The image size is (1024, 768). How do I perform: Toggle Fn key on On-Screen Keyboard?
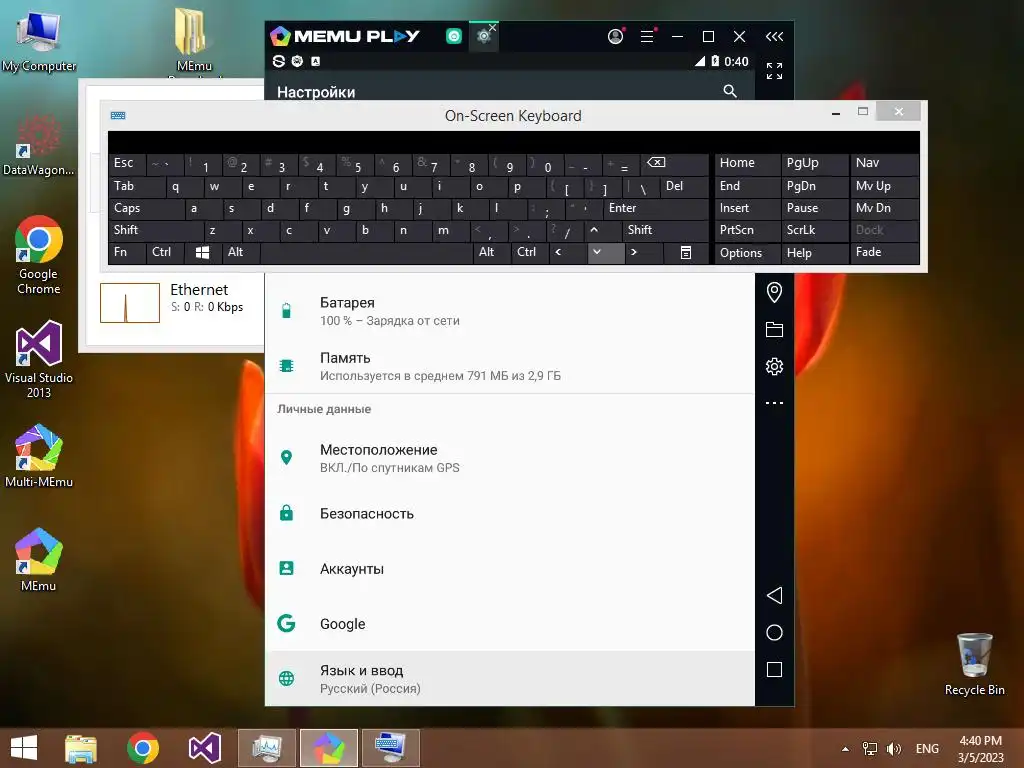click(x=127, y=253)
